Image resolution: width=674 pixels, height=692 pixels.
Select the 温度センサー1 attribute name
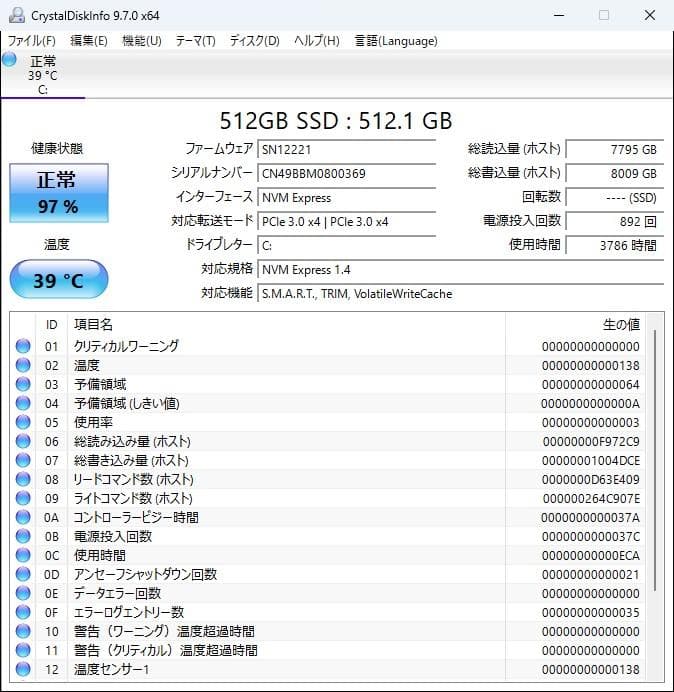click(x=111, y=669)
